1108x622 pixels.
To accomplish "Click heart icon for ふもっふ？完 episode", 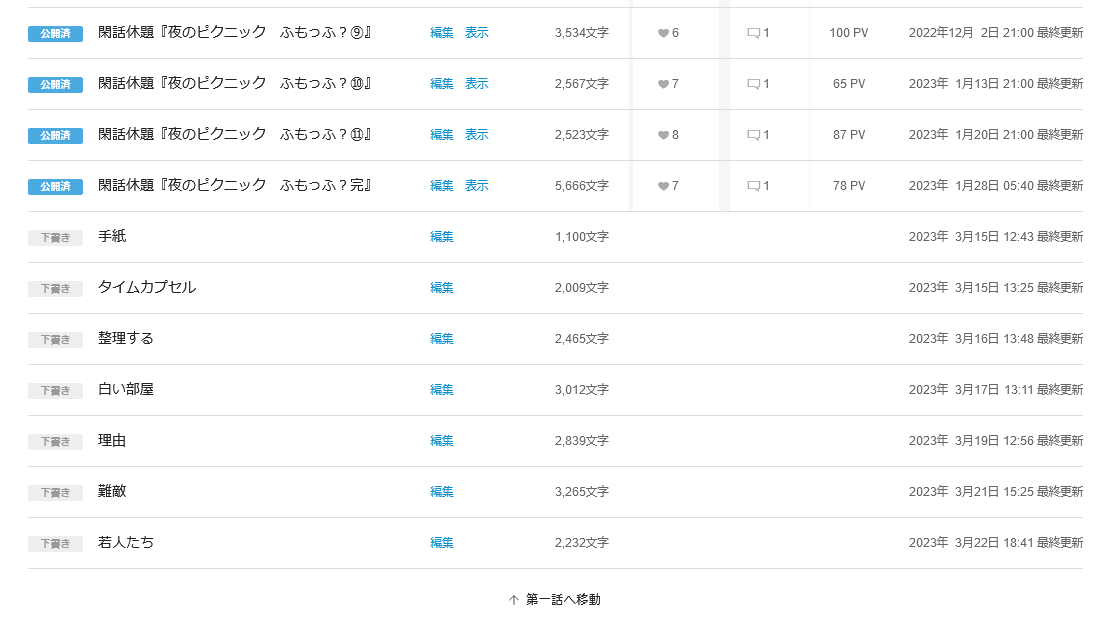I will (663, 186).
